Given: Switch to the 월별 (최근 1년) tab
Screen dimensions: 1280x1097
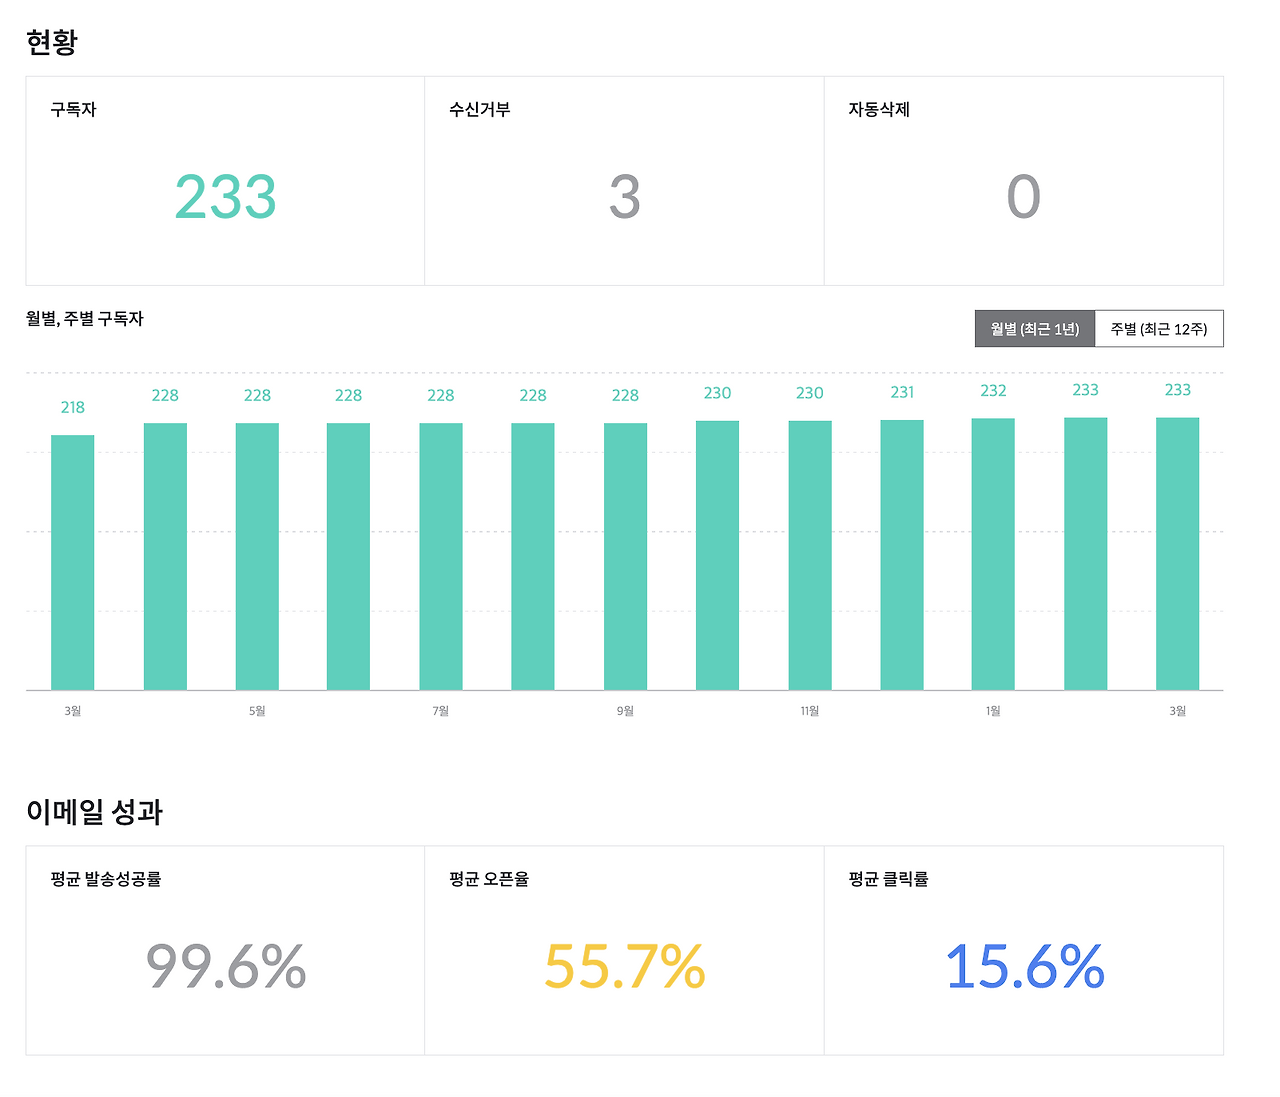Looking at the screenshot, I should 1035,329.
